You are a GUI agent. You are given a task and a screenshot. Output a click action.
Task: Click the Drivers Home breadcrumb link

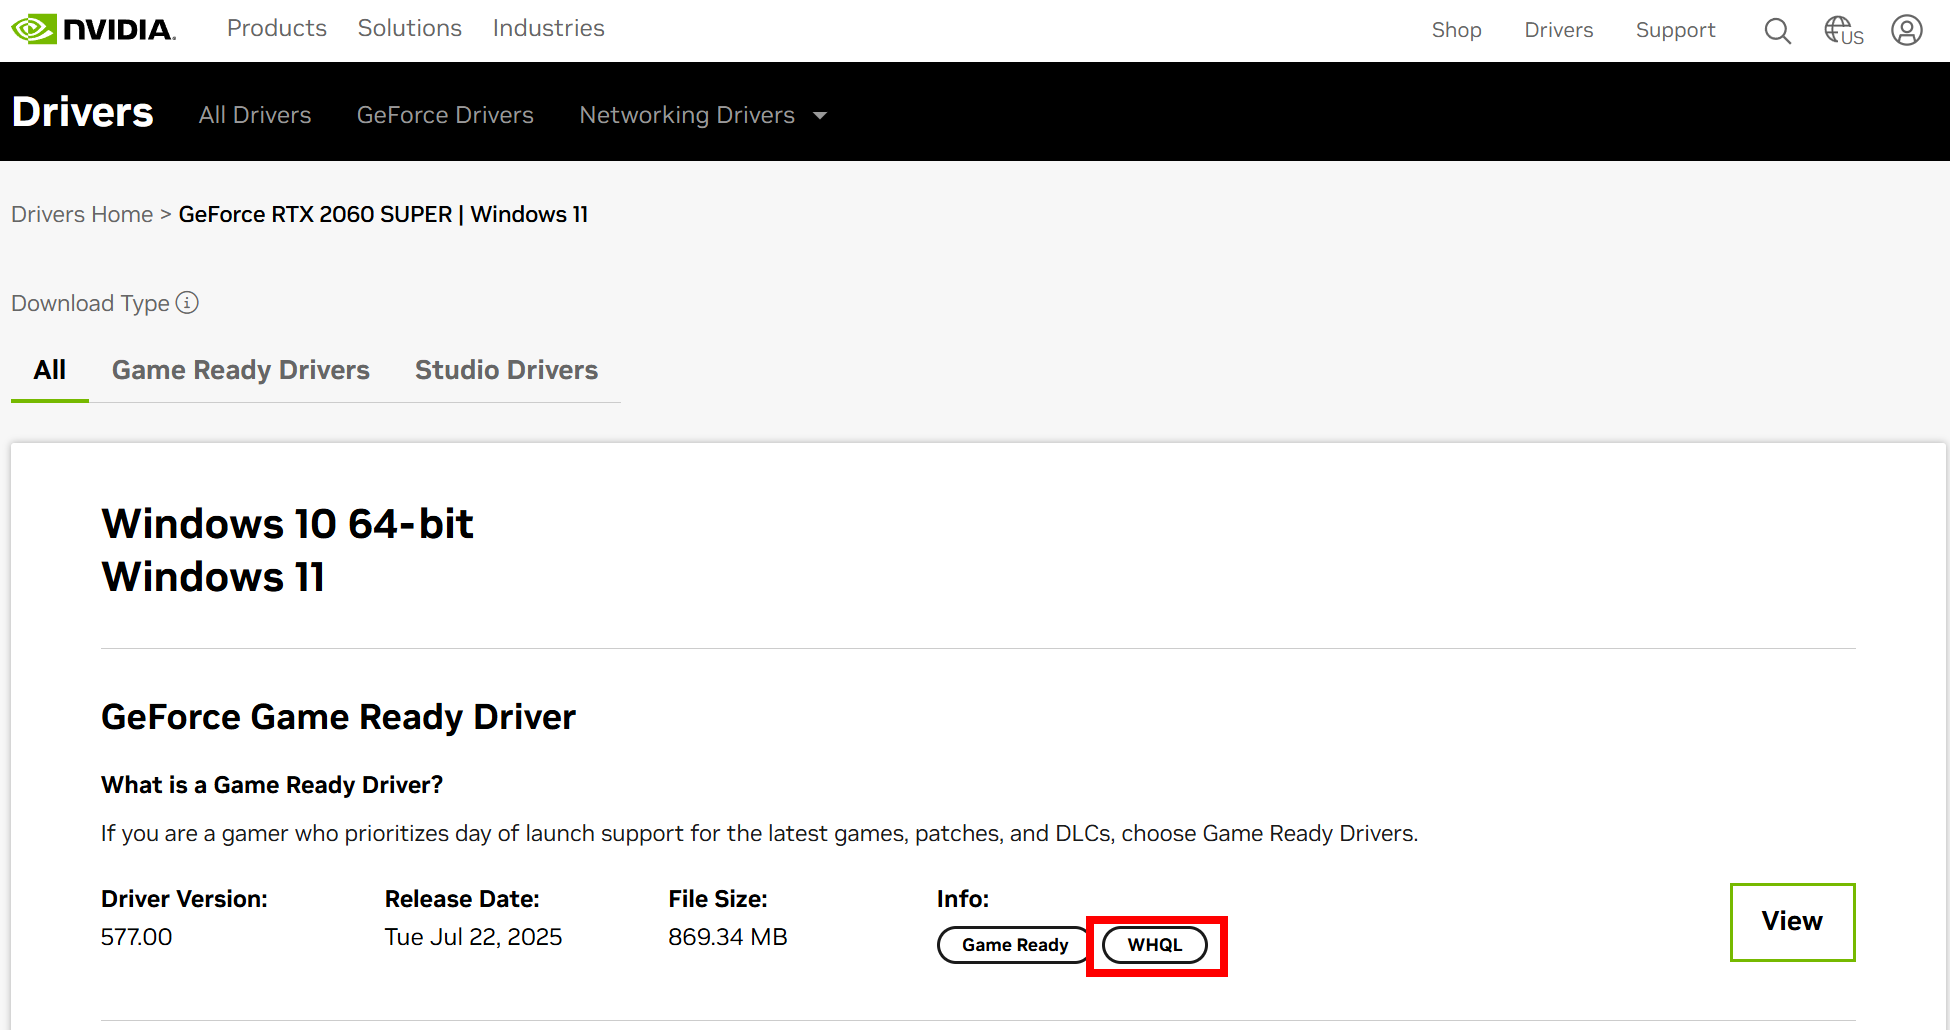coord(82,215)
